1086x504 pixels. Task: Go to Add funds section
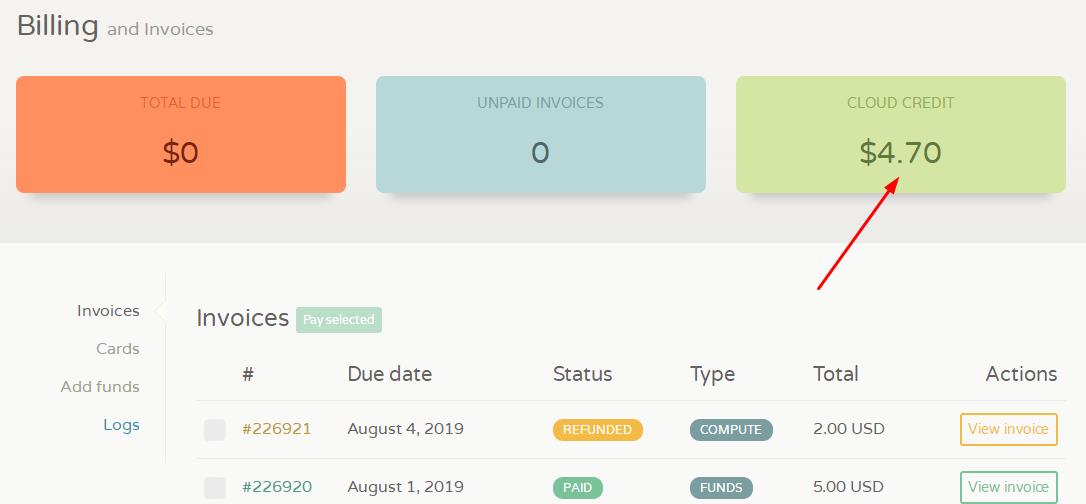point(100,387)
